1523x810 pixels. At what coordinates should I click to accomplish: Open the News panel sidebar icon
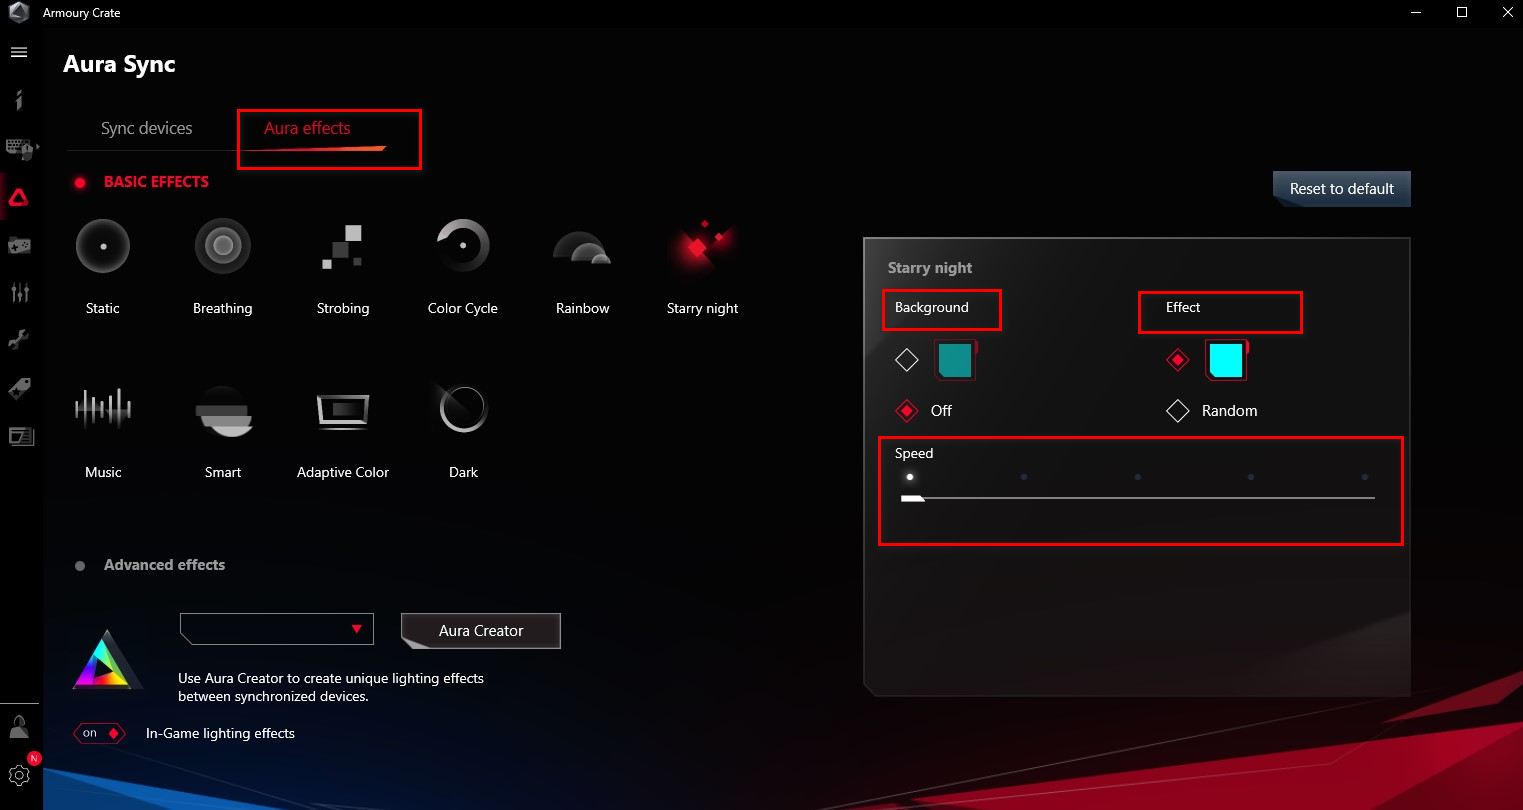pos(21,436)
